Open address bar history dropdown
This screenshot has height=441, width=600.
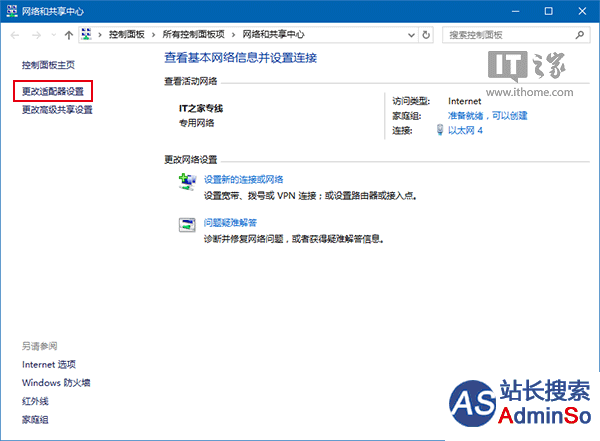[x=411, y=35]
